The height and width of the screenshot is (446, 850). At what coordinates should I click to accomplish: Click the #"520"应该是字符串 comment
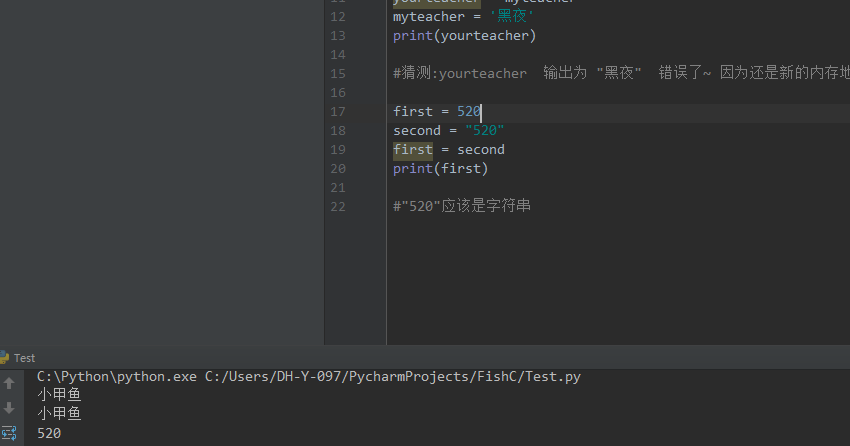462,206
